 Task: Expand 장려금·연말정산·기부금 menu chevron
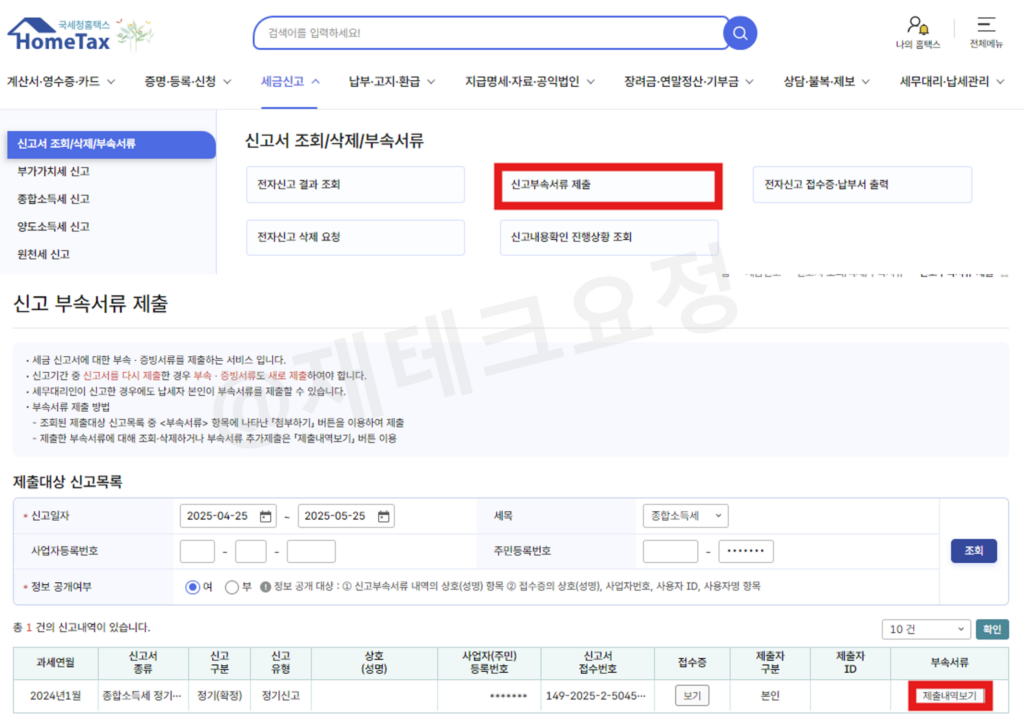(749, 82)
